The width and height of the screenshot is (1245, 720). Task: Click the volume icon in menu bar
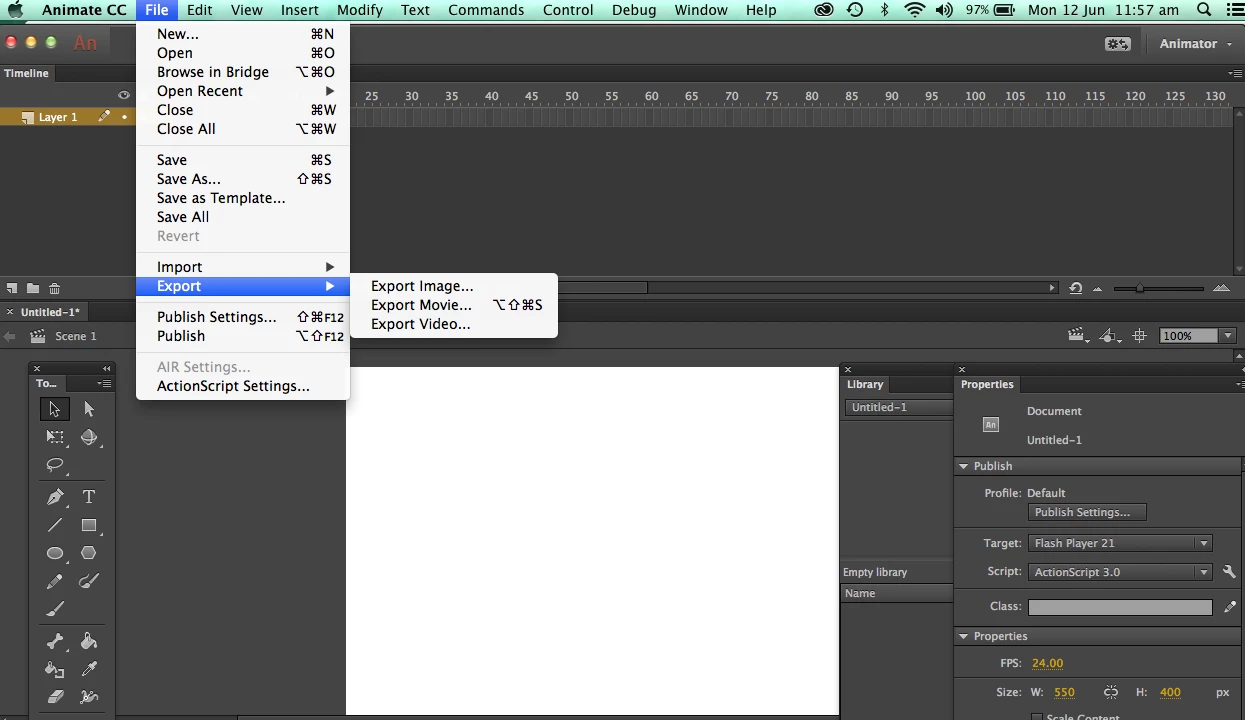(x=944, y=10)
